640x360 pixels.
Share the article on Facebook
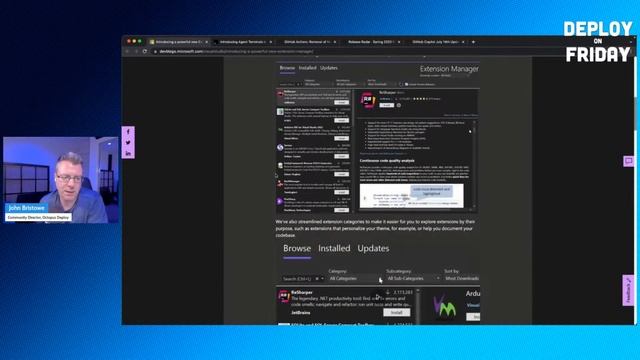pyautogui.click(x=128, y=132)
